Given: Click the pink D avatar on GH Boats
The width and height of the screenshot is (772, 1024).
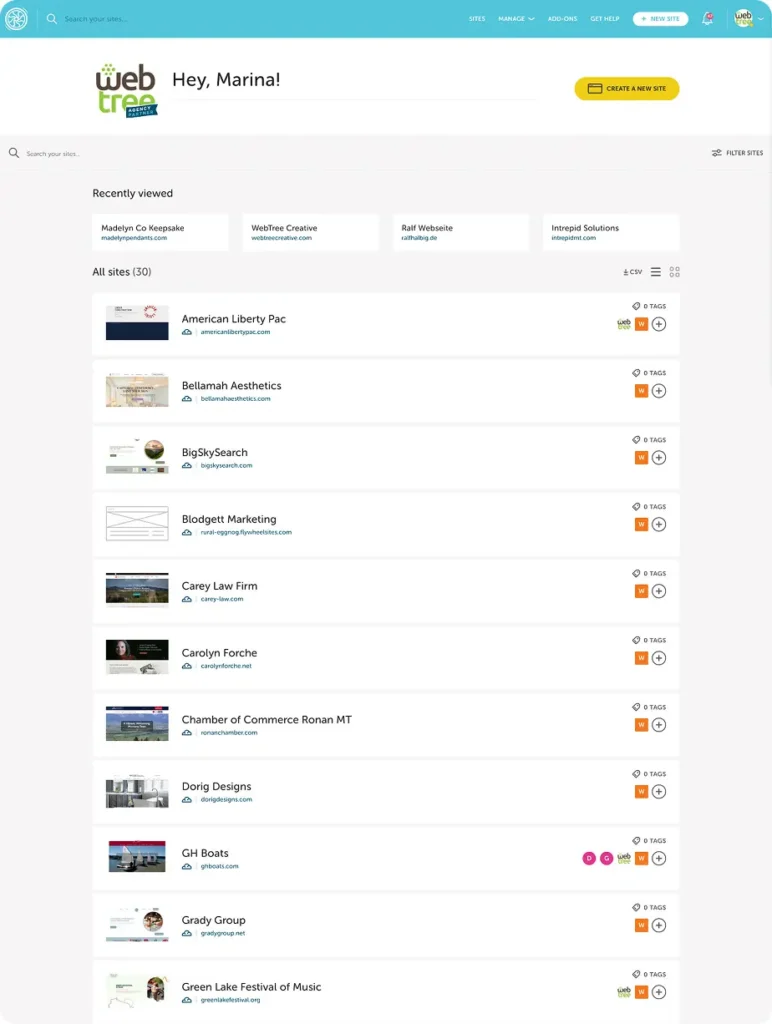Looking at the screenshot, I should click(589, 858).
